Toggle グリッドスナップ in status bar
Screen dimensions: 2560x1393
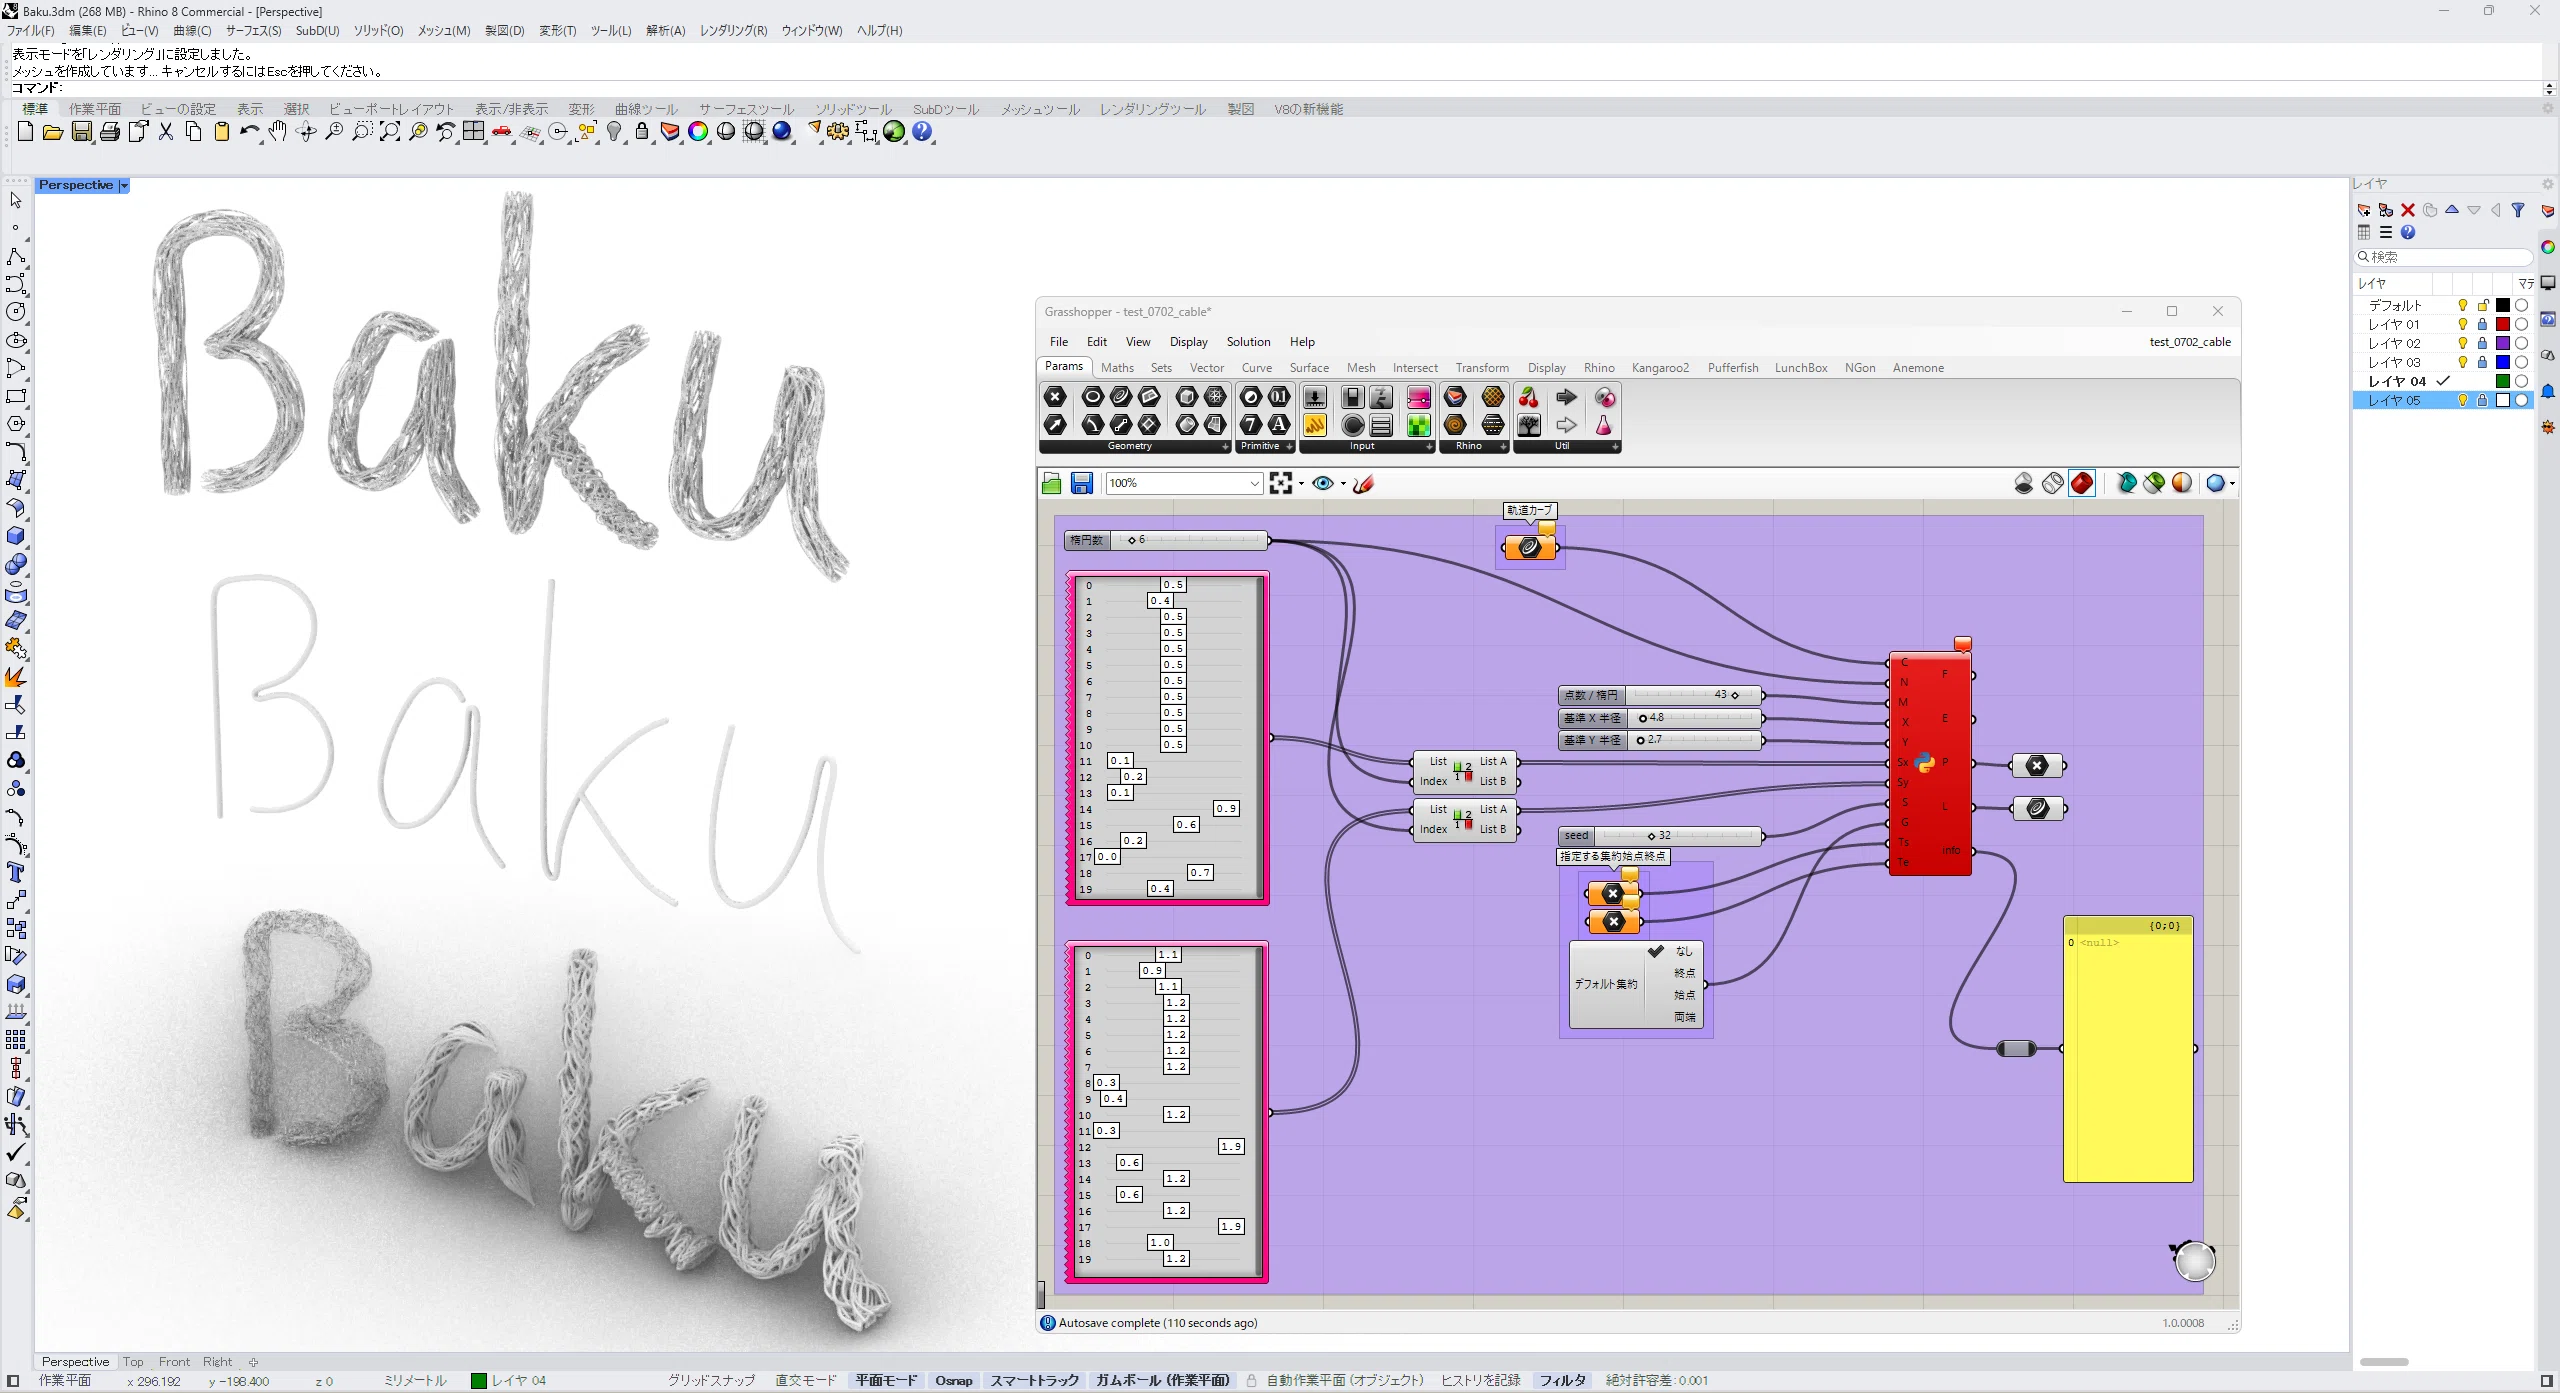[x=711, y=1380]
